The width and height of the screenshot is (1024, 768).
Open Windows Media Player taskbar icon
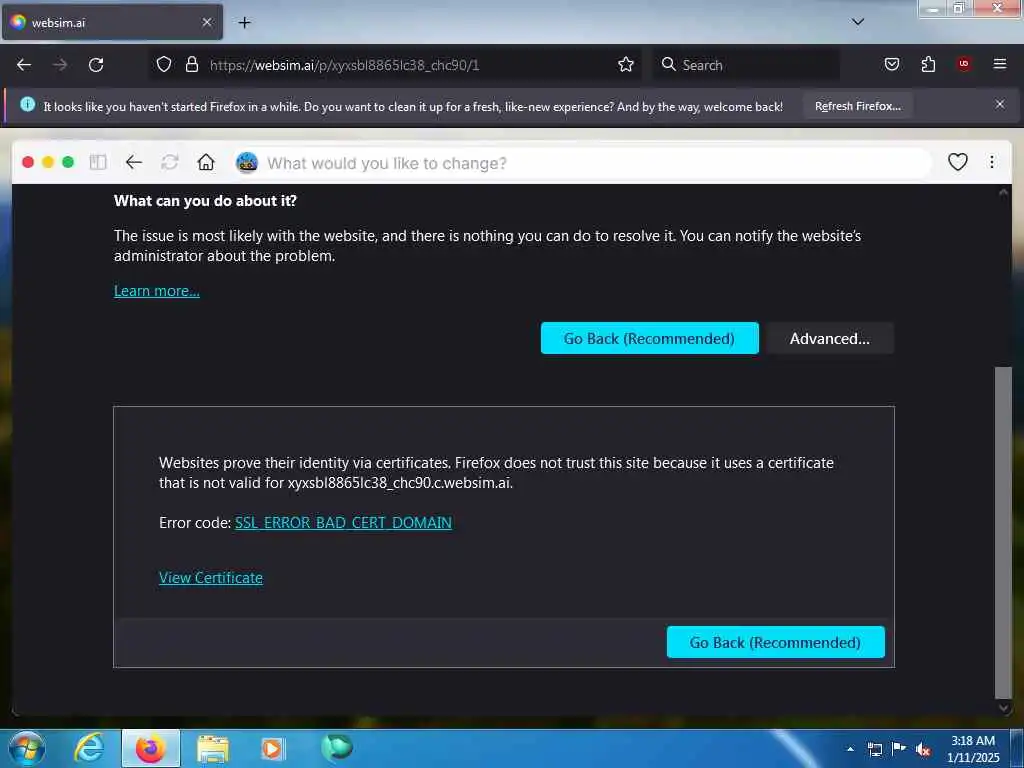272,749
